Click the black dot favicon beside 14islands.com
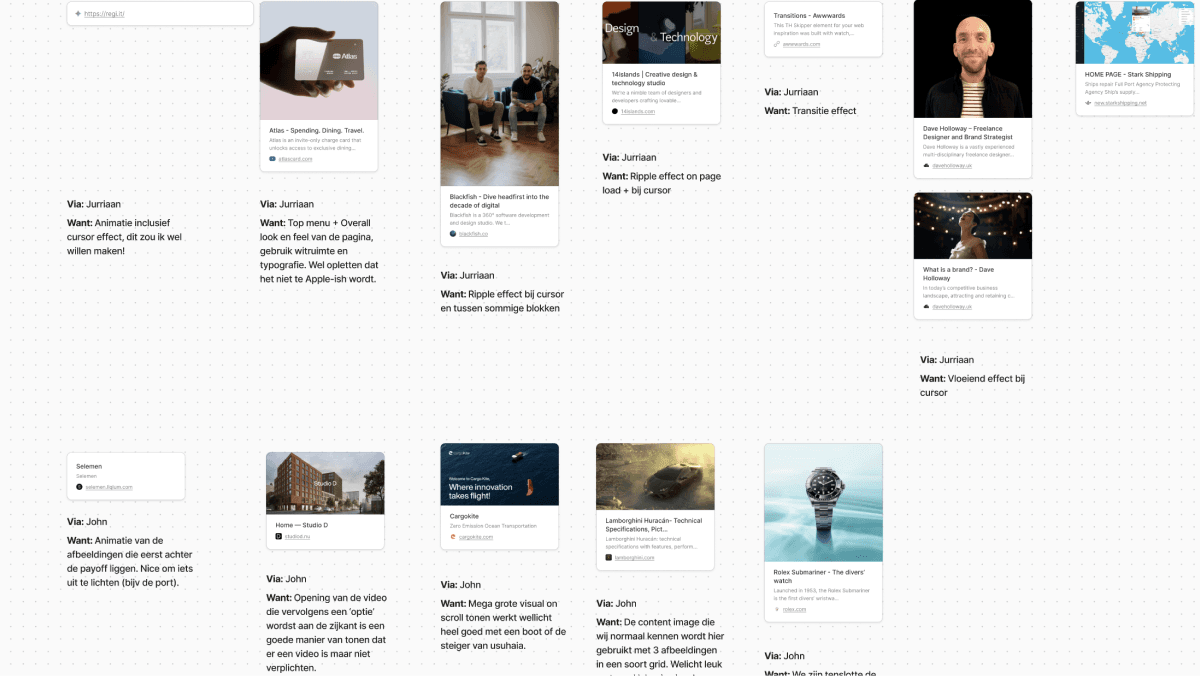This screenshot has height=676, width=1200. 615,111
